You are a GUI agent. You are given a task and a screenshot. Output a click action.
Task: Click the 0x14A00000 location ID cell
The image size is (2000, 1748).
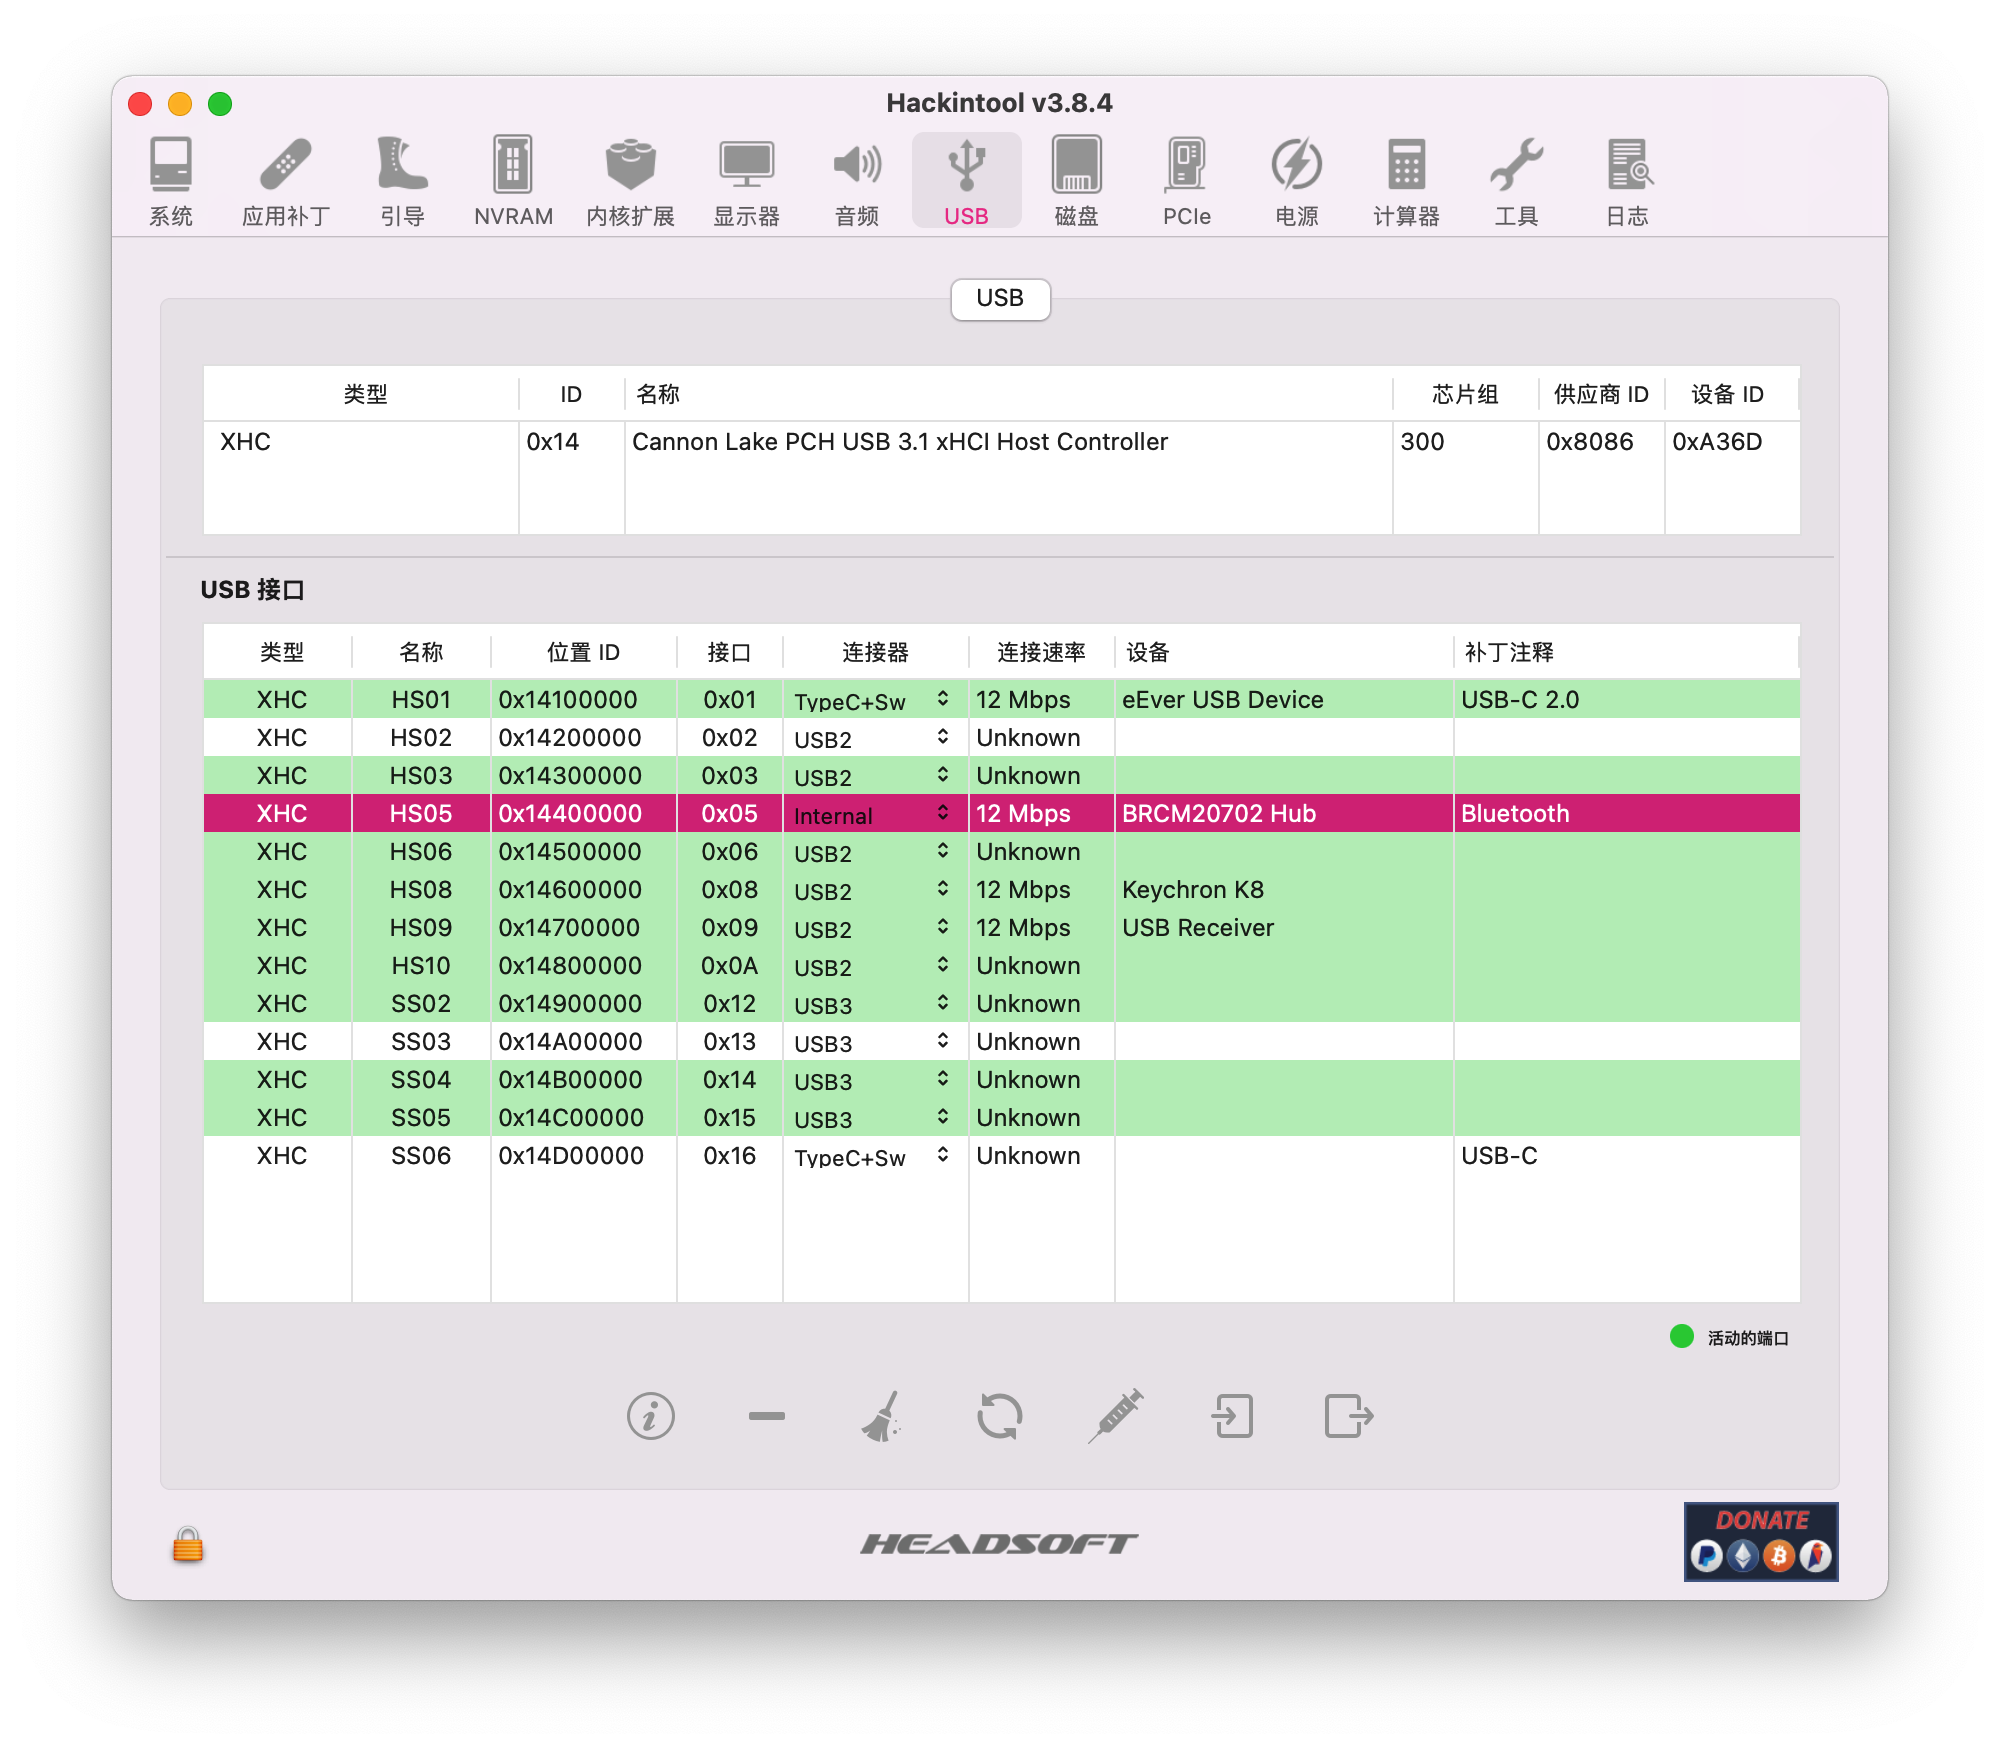(584, 1042)
